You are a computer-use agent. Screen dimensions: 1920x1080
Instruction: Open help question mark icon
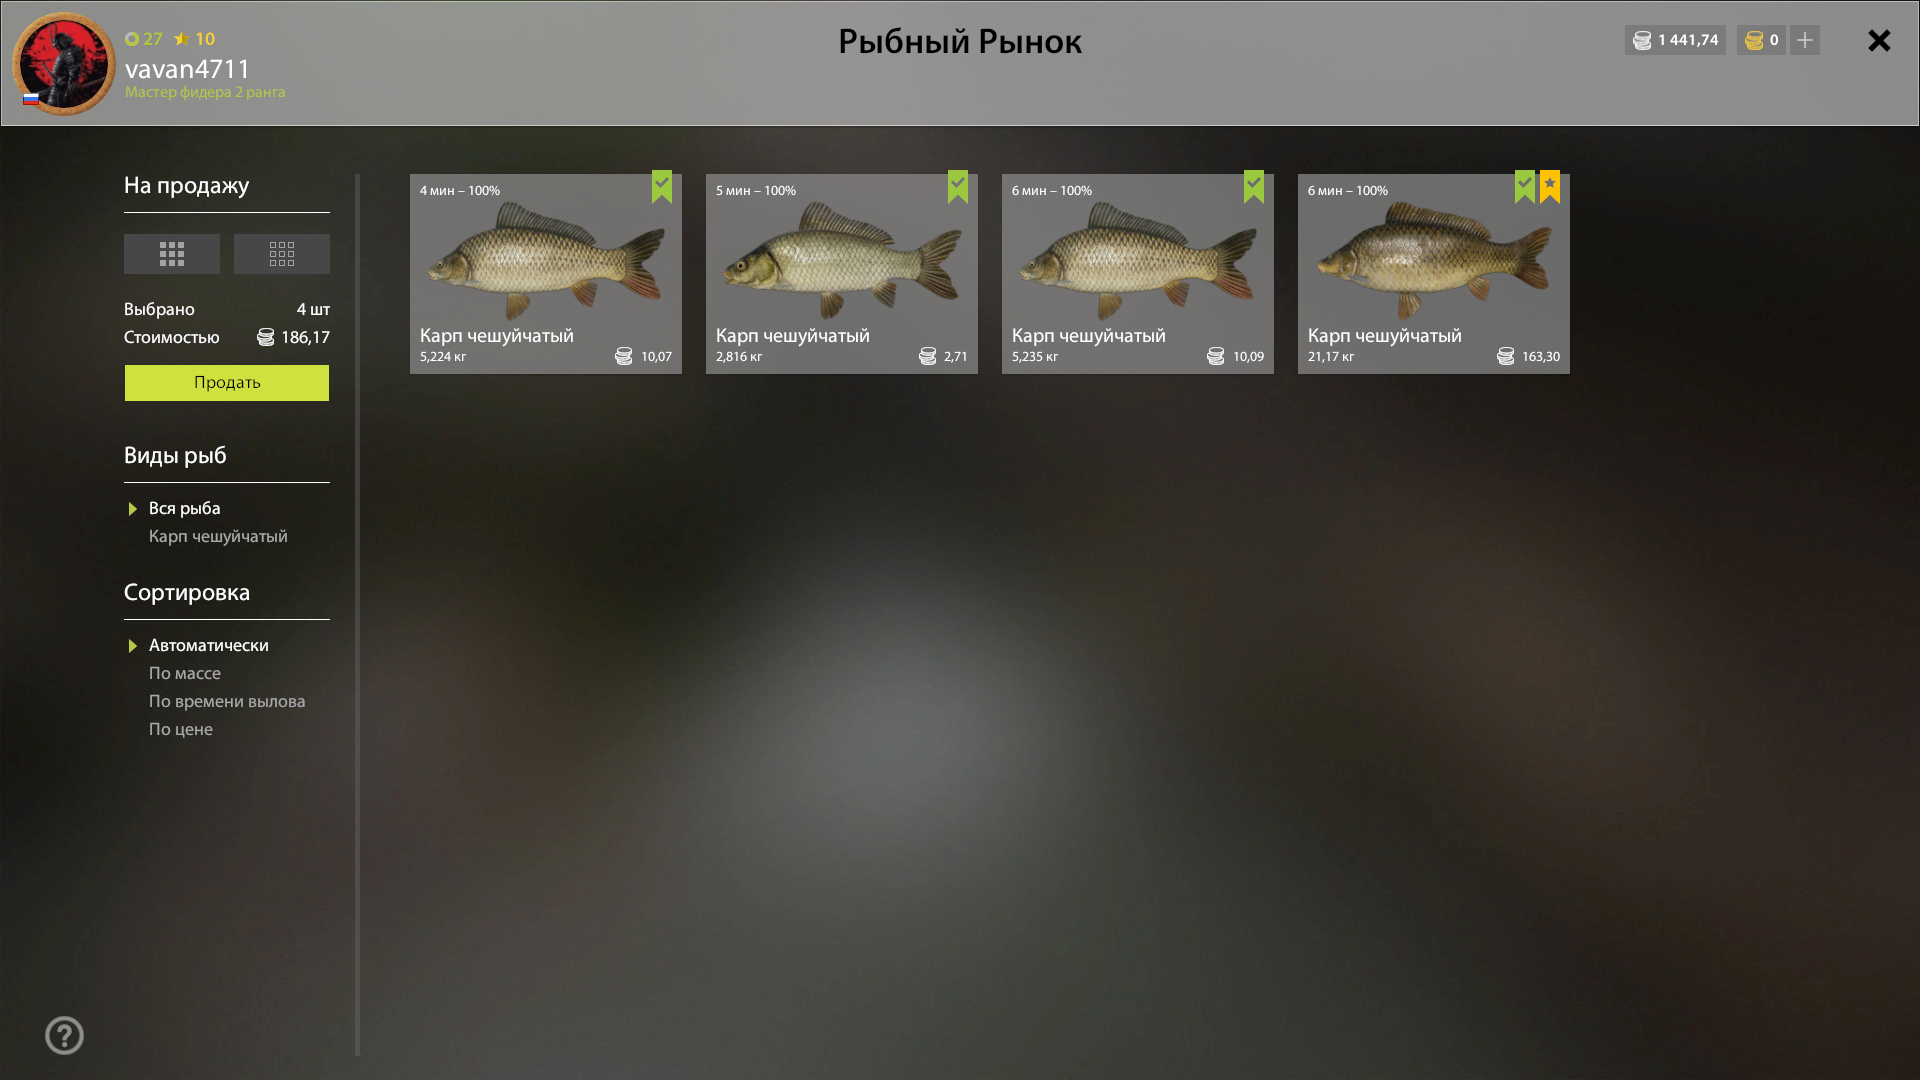(64, 1035)
